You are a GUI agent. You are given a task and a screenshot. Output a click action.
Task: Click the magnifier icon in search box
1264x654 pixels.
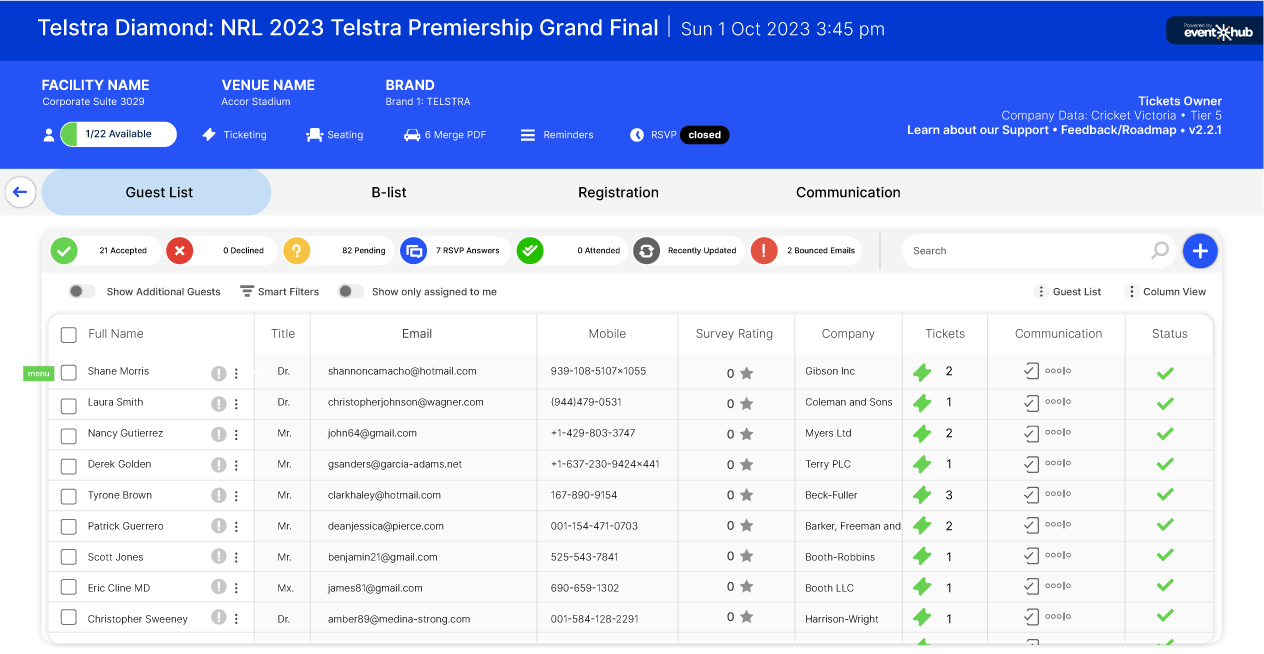point(1160,251)
